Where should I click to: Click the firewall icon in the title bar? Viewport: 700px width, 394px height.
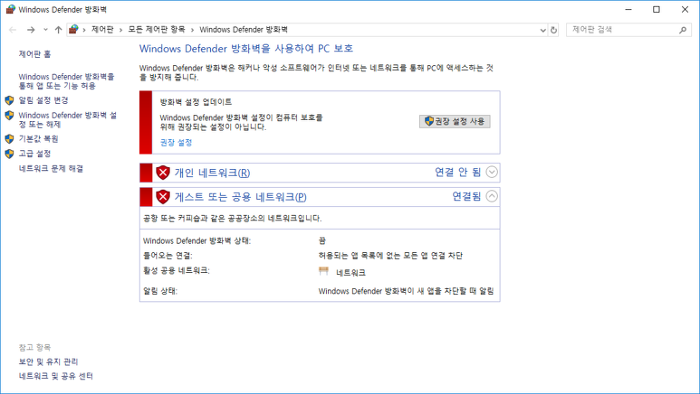click(10, 9)
